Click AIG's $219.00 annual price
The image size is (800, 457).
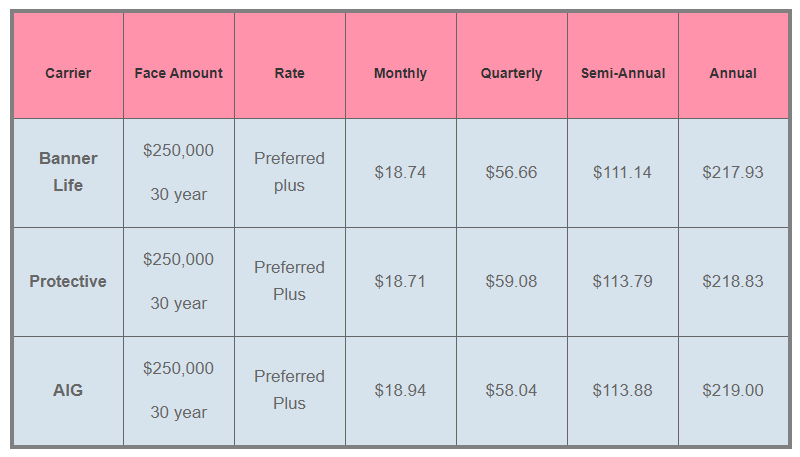coord(733,390)
